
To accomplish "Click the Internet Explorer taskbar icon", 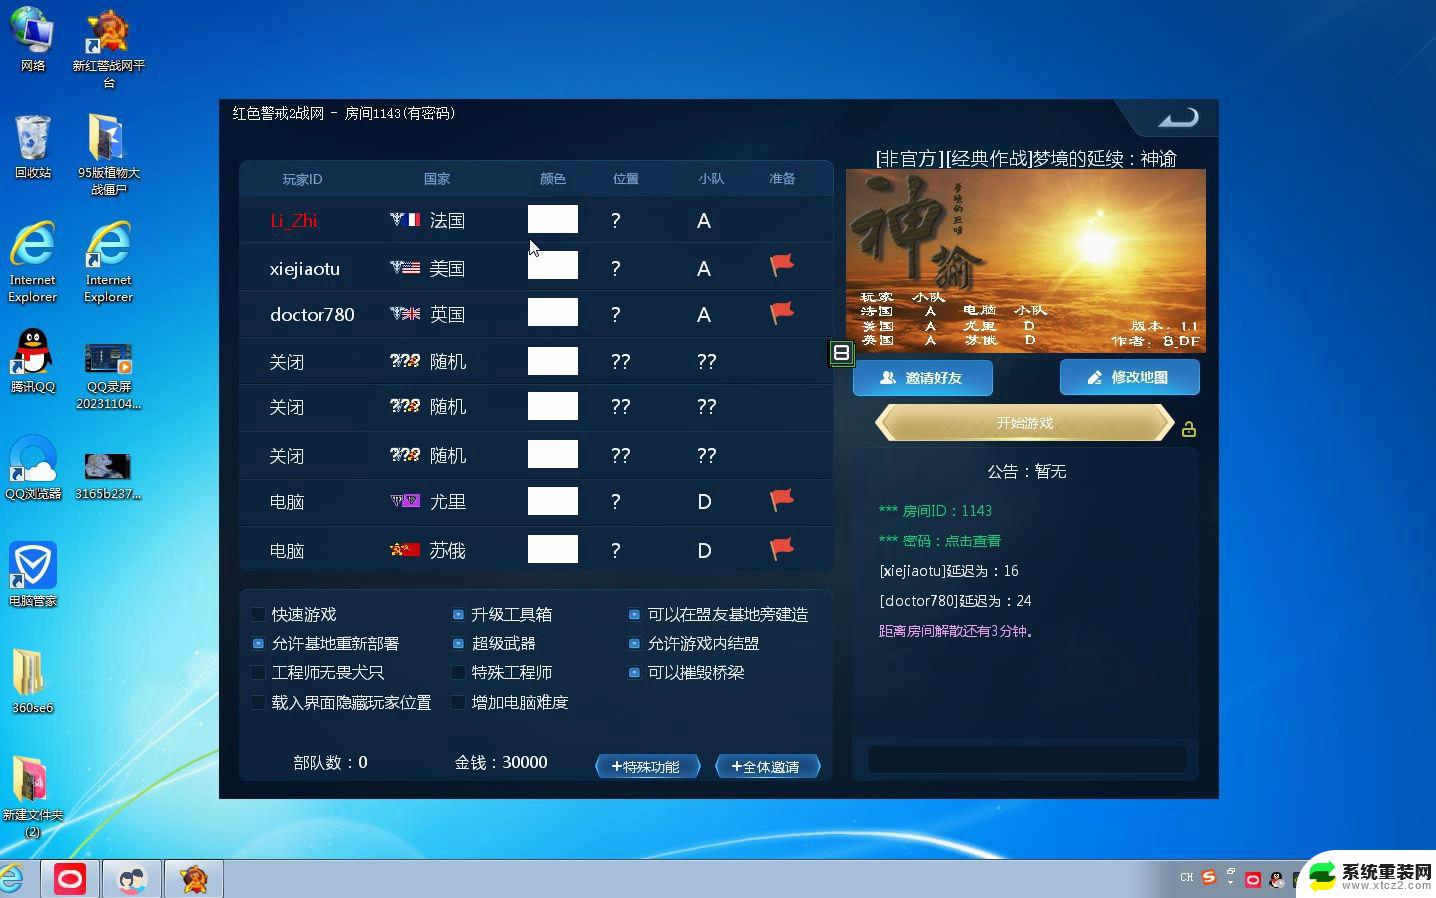I will point(10,879).
